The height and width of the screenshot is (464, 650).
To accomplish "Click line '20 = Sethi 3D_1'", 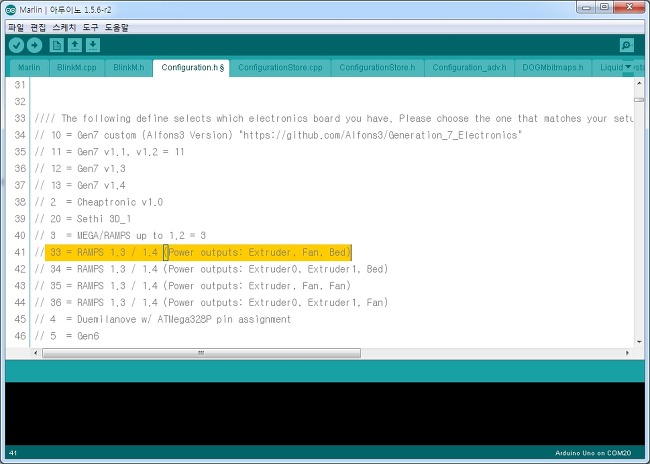I will click(83, 219).
